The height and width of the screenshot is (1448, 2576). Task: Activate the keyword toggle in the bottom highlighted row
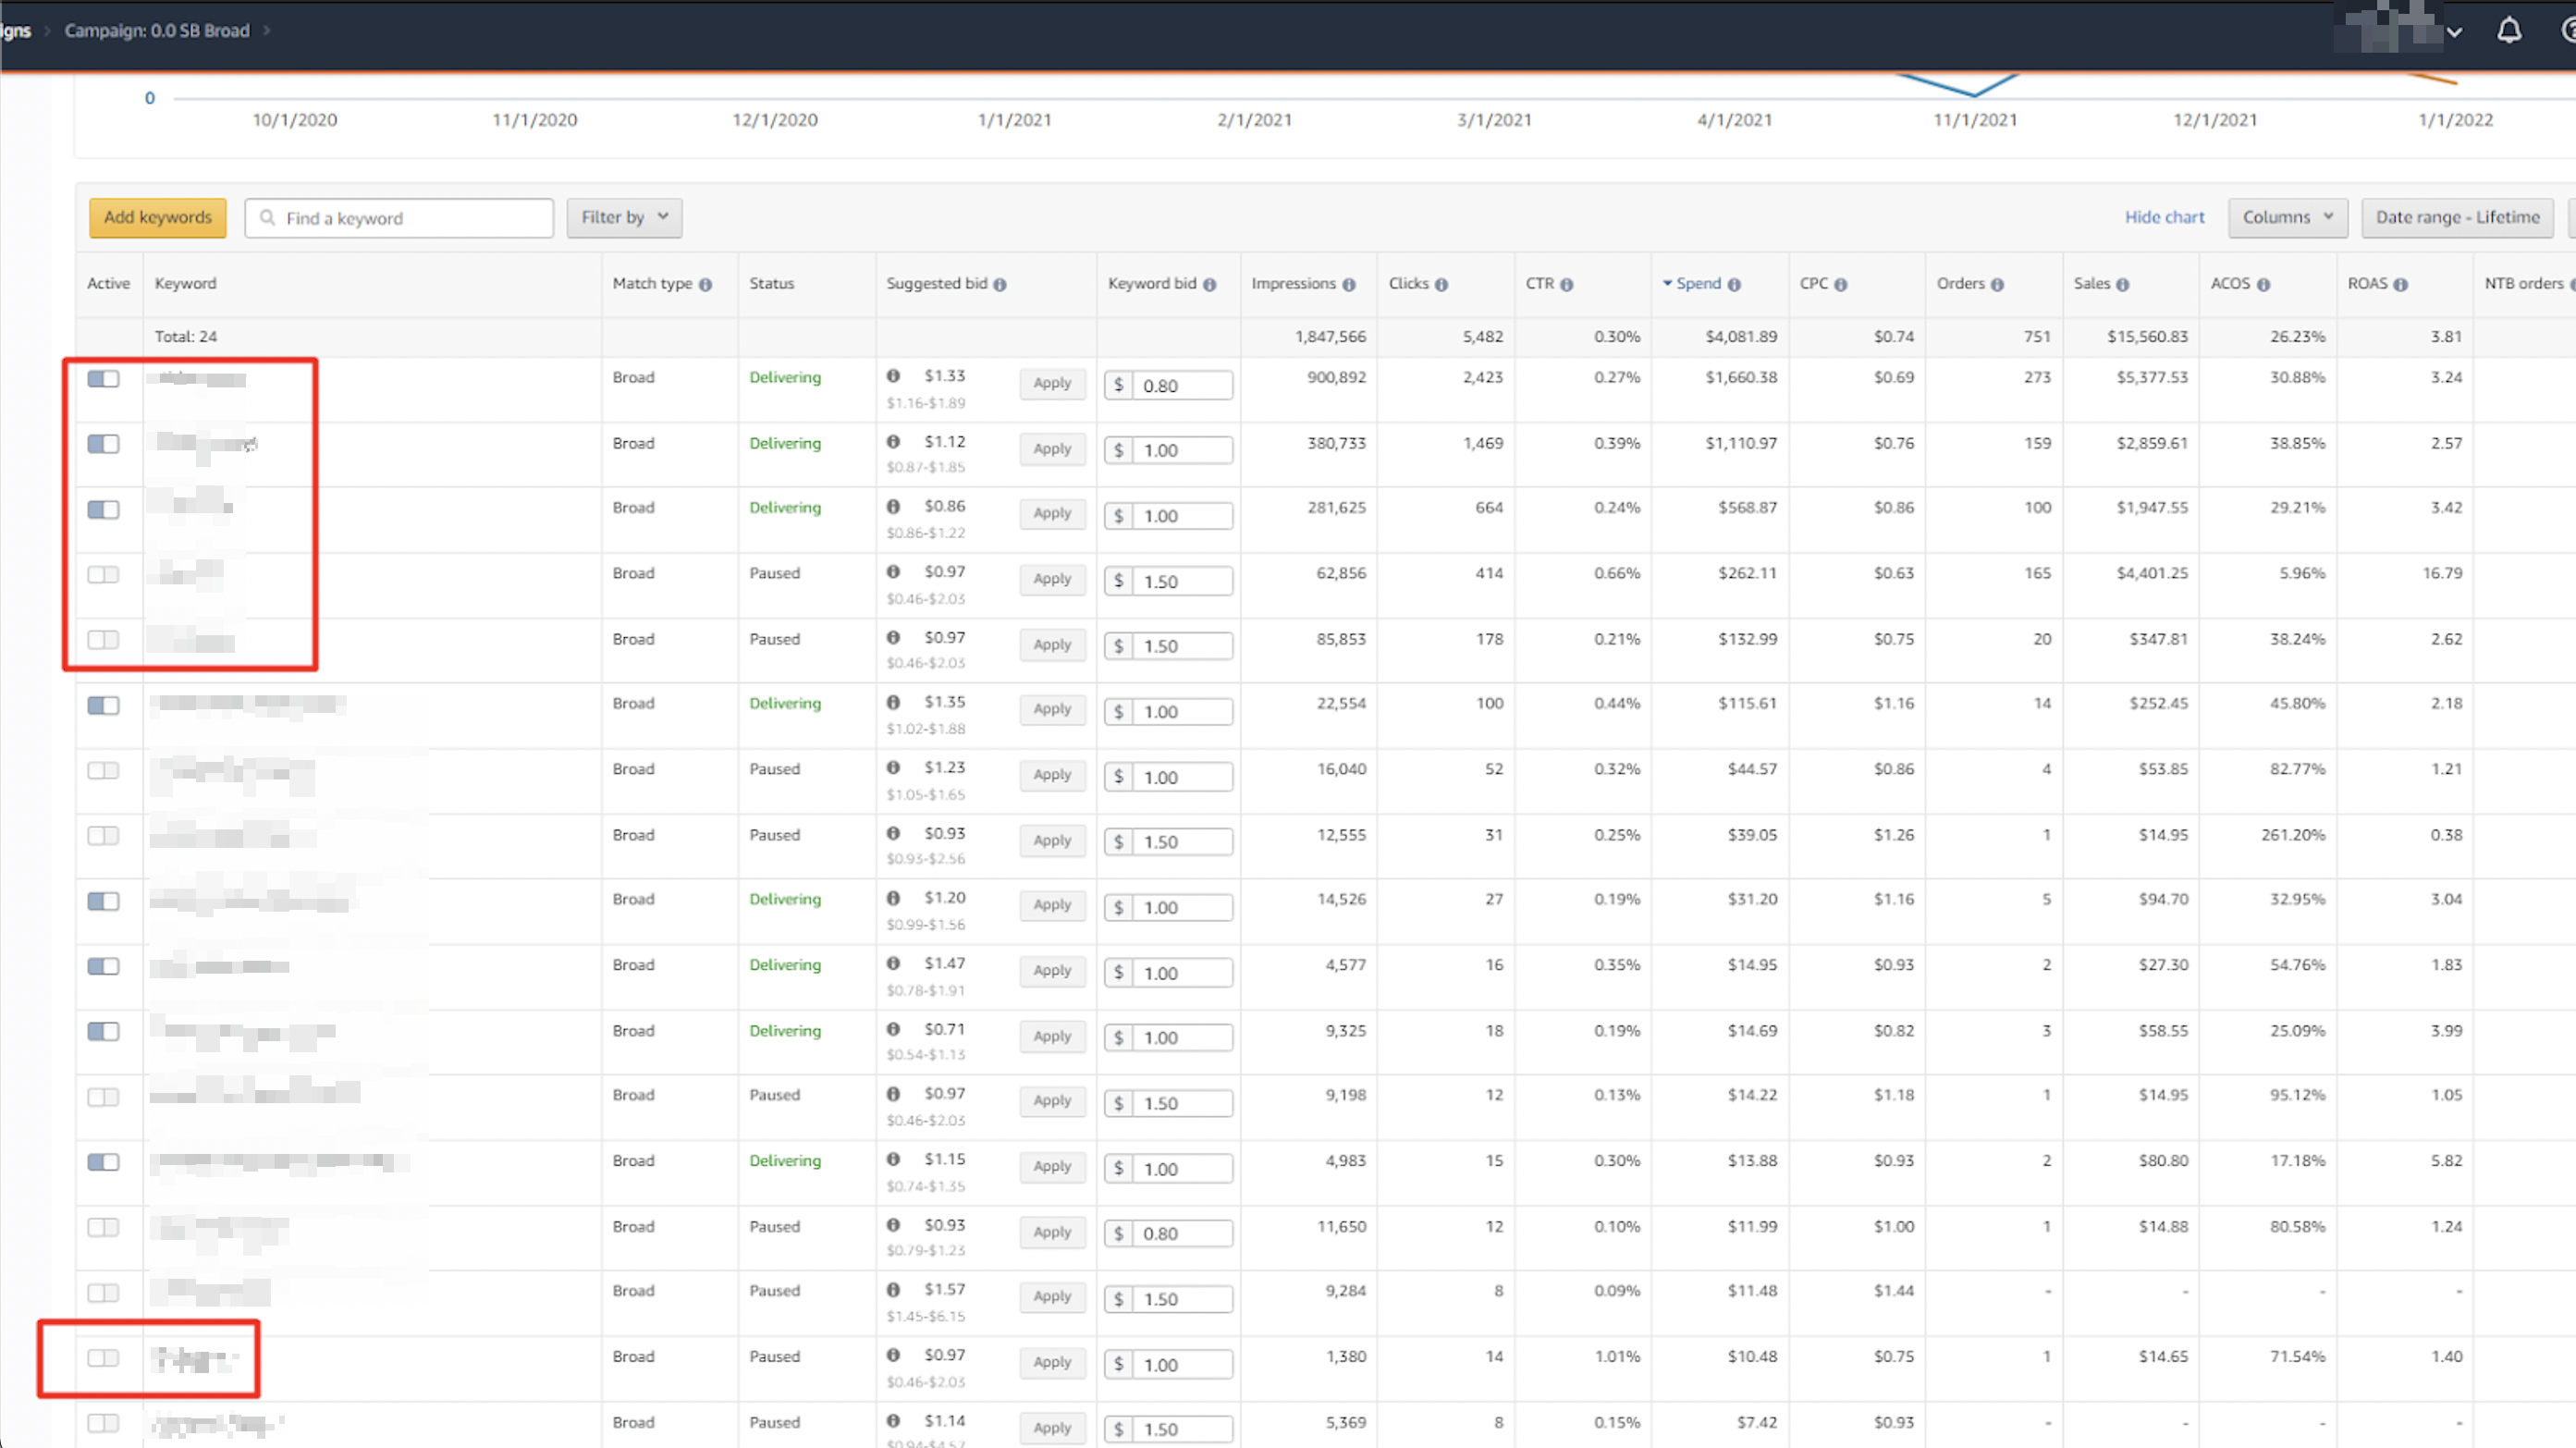tap(102, 1358)
